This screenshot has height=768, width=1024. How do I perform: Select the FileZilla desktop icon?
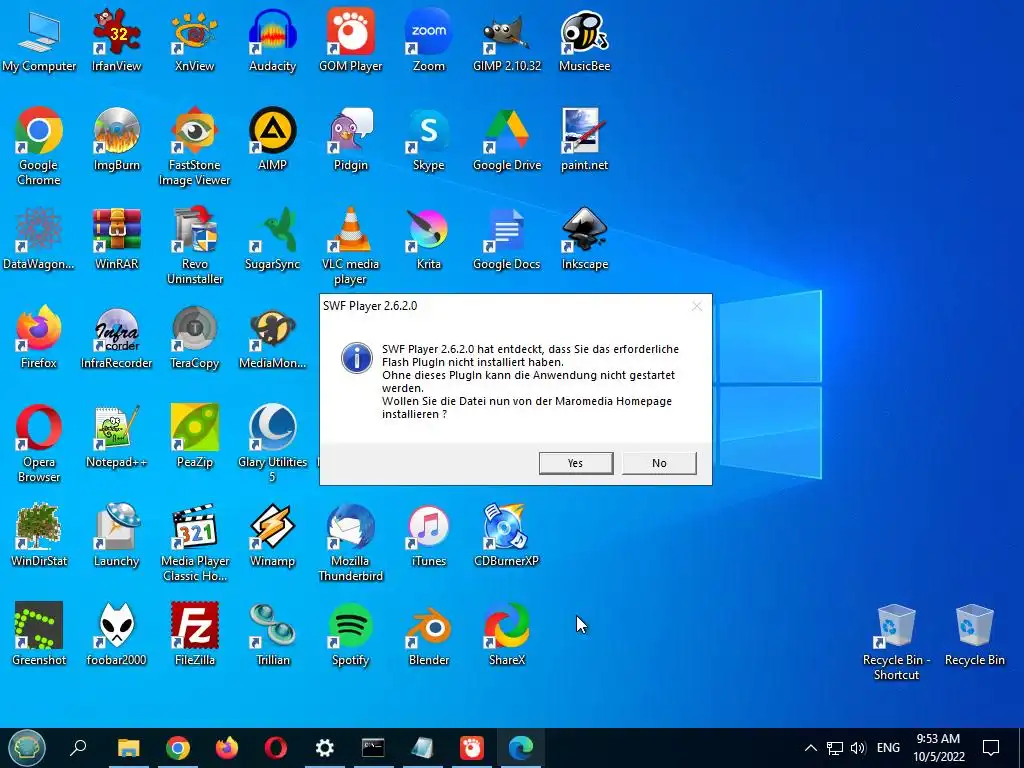point(195,635)
